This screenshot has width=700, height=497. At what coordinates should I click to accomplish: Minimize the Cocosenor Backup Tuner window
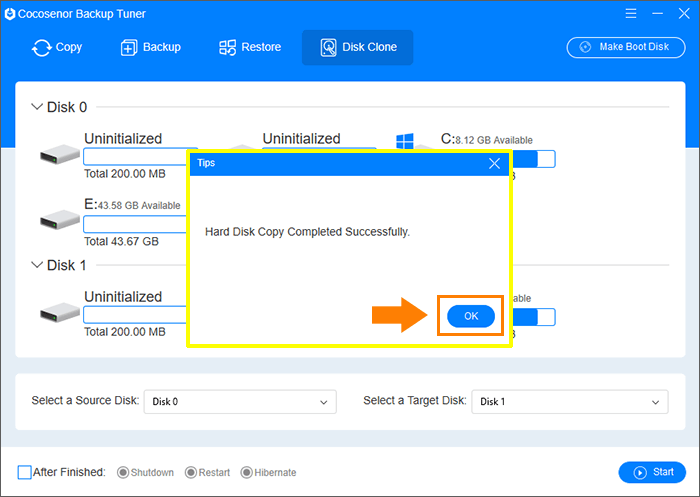tap(657, 13)
